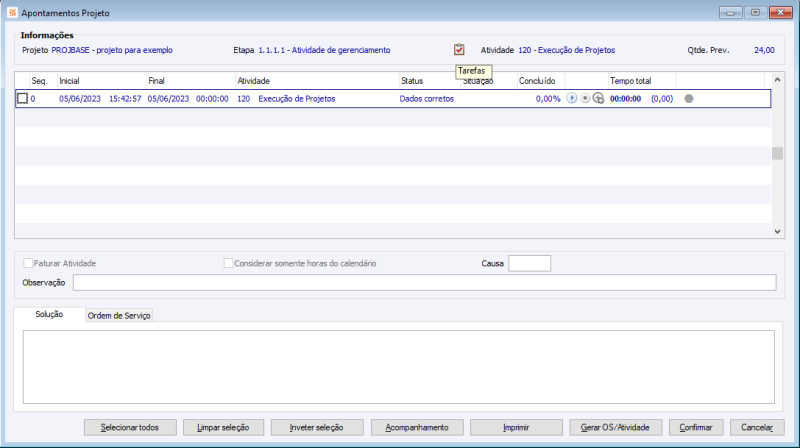Stop the timer with the stop icon
This screenshot has height=448, width=800.
585,98
